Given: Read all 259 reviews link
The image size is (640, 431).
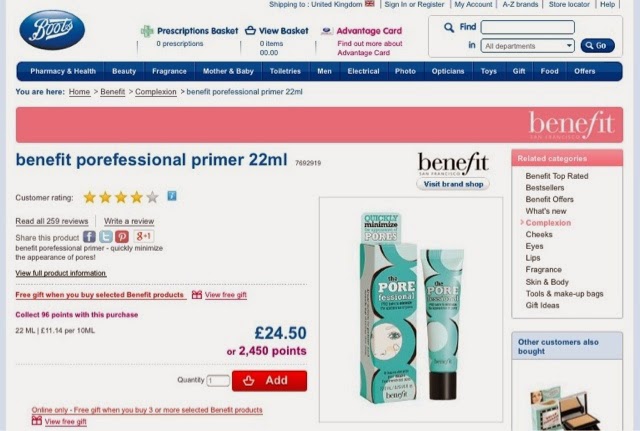Looking at the screenshot, I should click(52, 221).
